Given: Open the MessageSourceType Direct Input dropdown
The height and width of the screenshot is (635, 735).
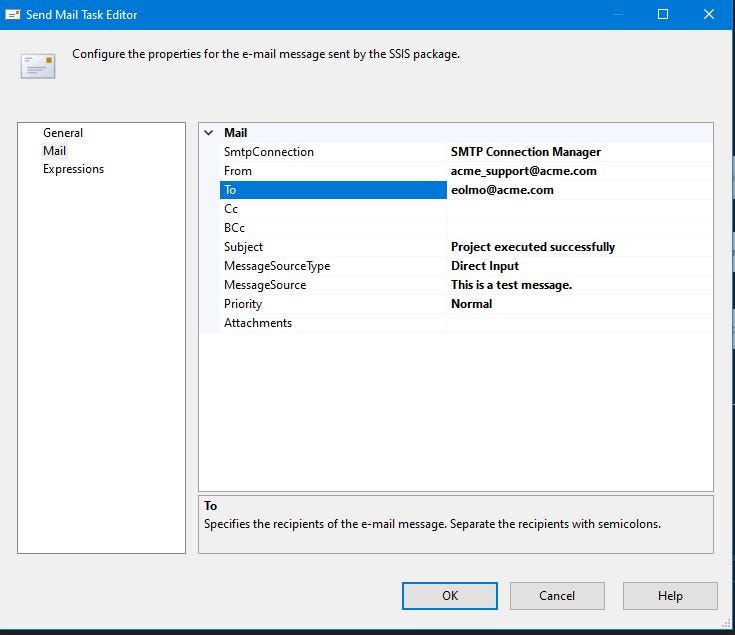Looking at the screenshot, I should 580,266.
